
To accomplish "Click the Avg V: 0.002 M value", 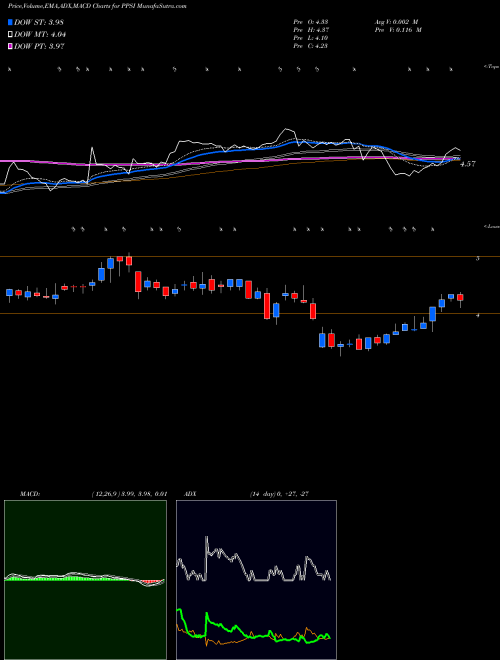I will tap(396, 22).
